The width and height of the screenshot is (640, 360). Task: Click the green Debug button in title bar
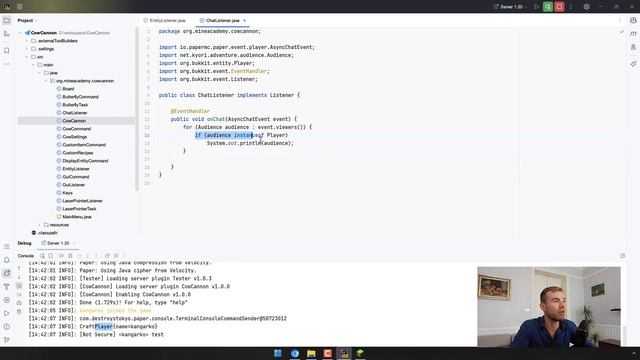pos(548,7)
